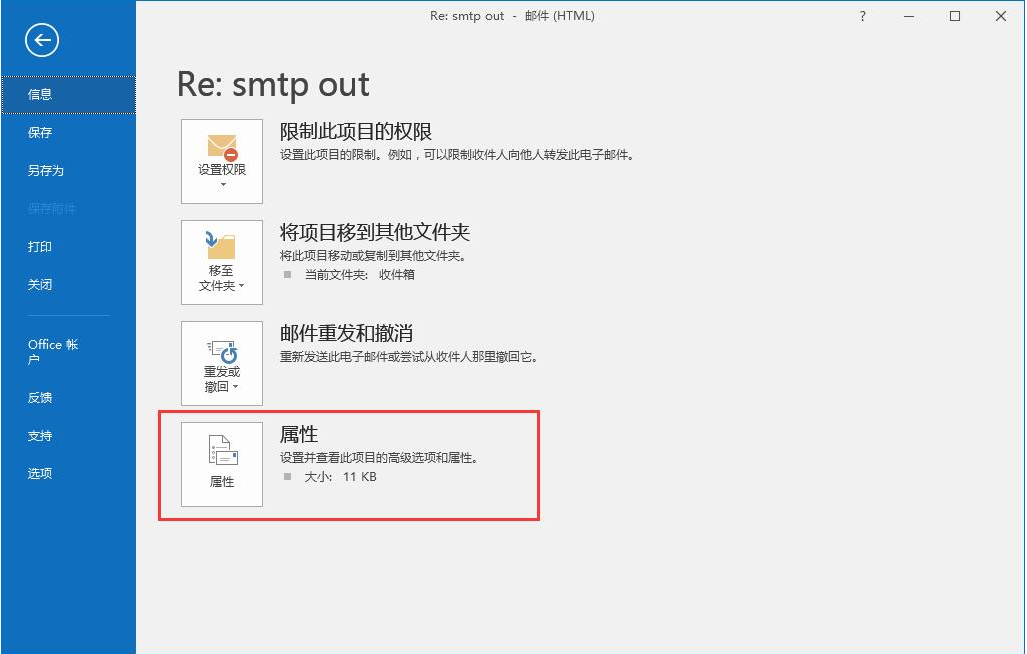Click the 重发或撤回 resend icon
This screenshot has height=654, width=1027.
(x=222, y=352)
